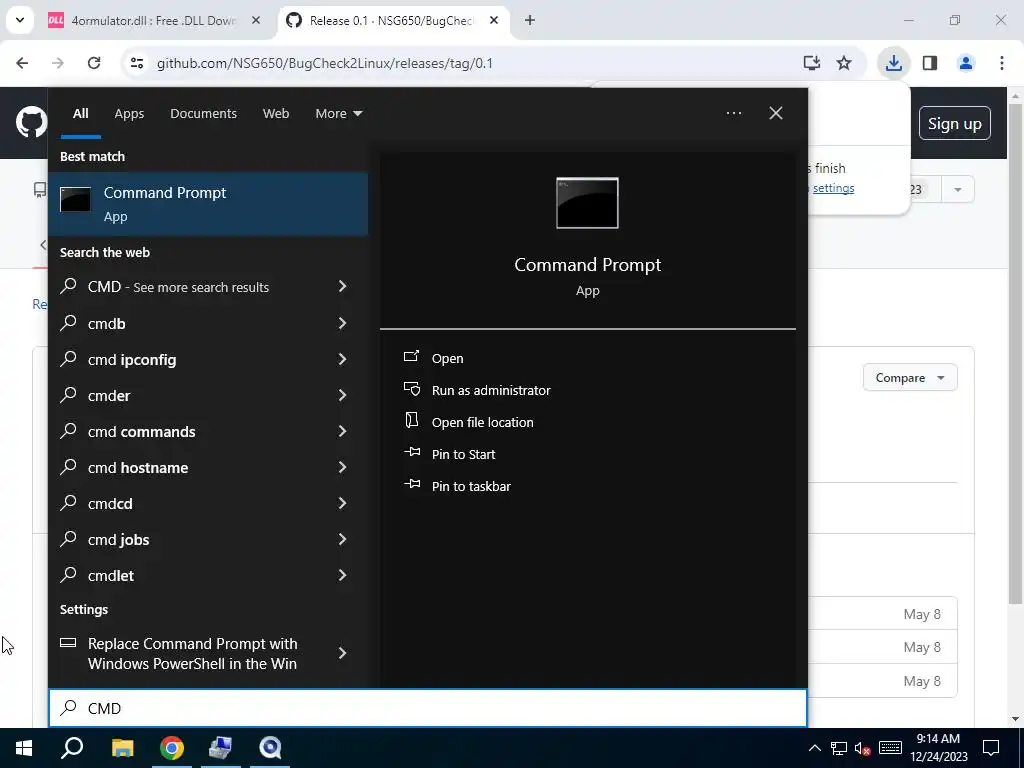Open search panel options ellipsis menu
Viewport: 1024px width, 768px height.
tap(733, 113)
